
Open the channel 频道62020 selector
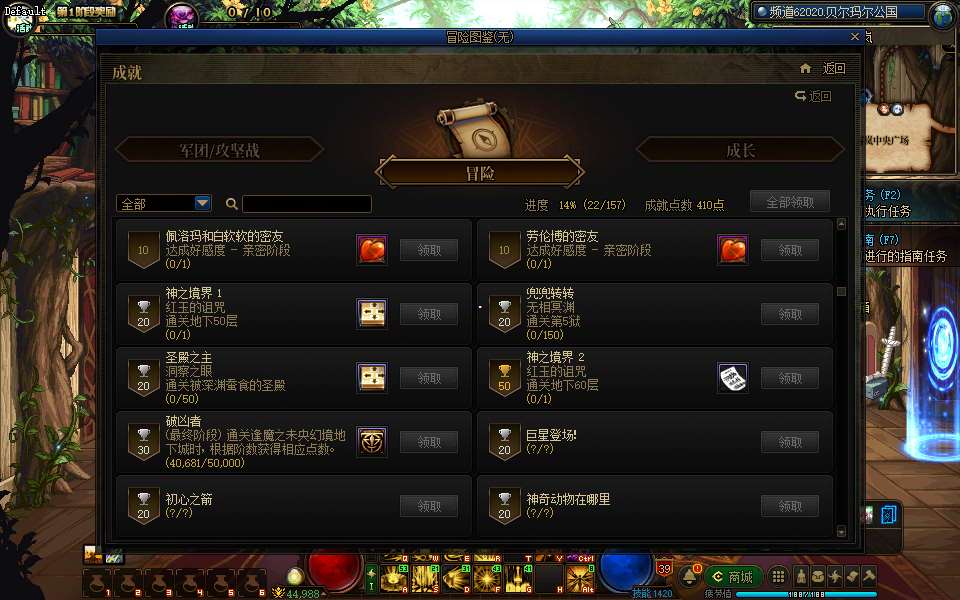click(839, 12)
